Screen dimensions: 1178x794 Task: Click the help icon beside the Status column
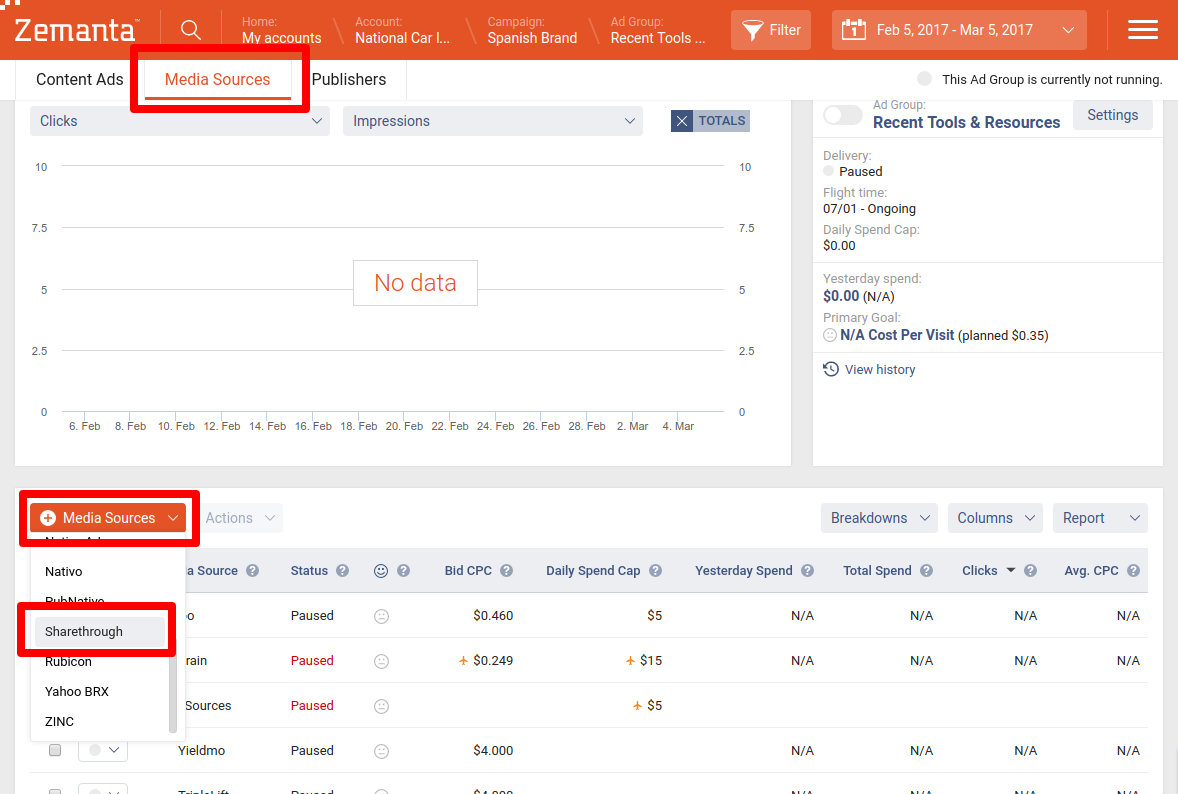point(343,571)
